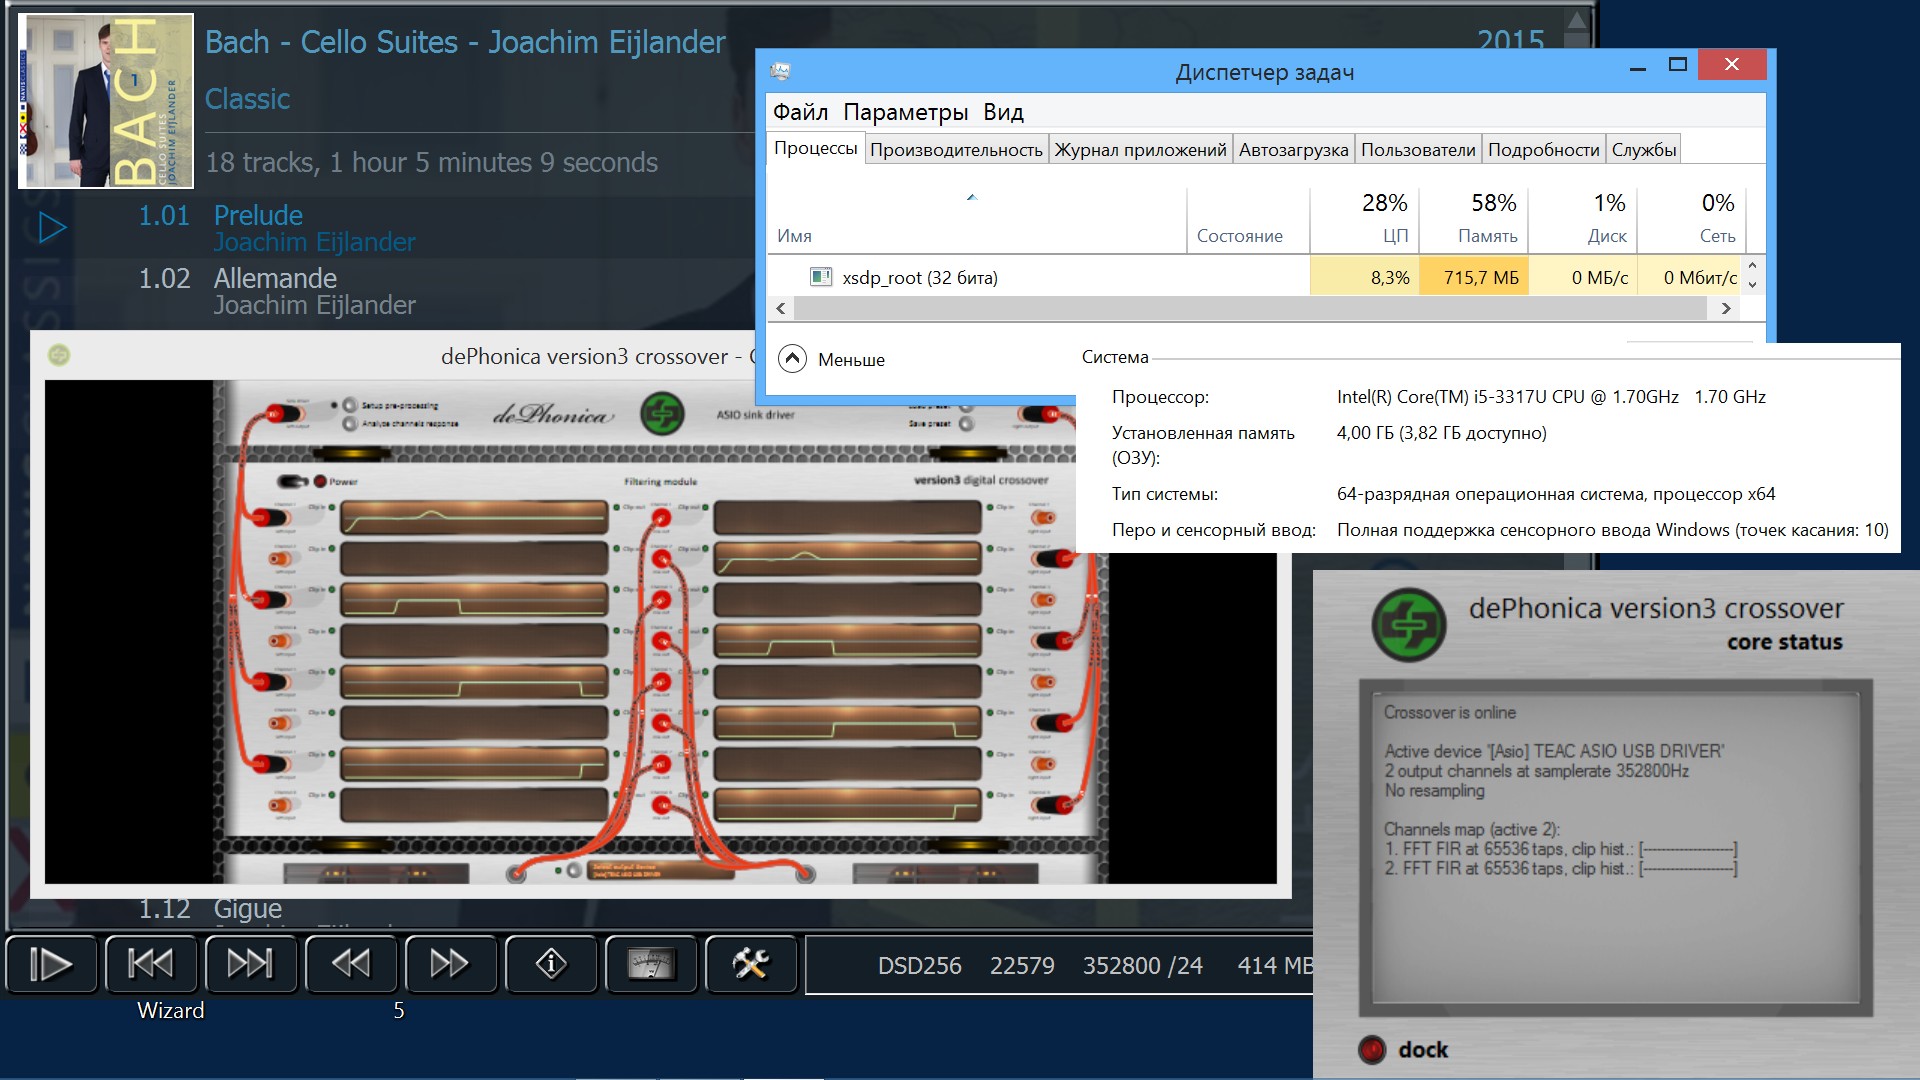Toggle the Setup pre-processing button

pos(349,405)
